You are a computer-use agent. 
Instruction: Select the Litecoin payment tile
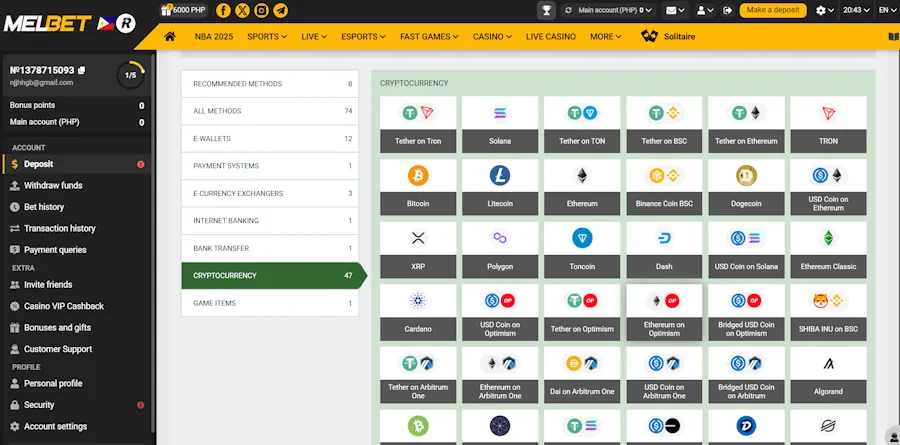click(x=500, y=187)
